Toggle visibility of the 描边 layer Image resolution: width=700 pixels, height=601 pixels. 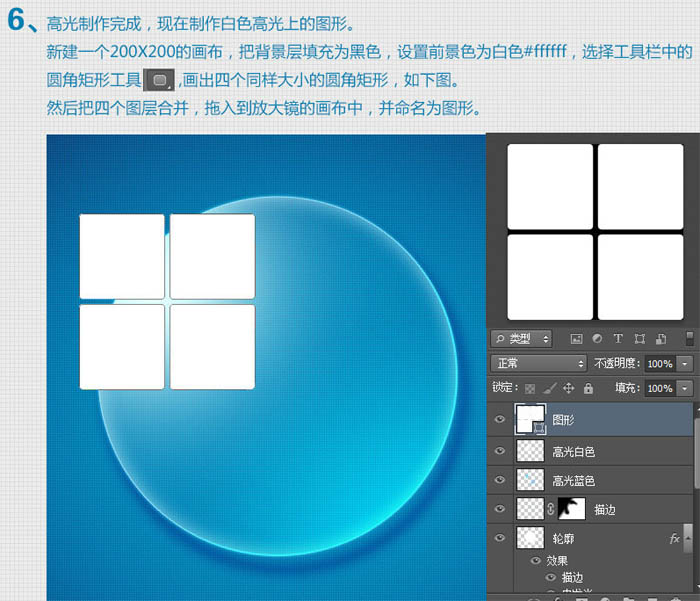tap(500, 509)
